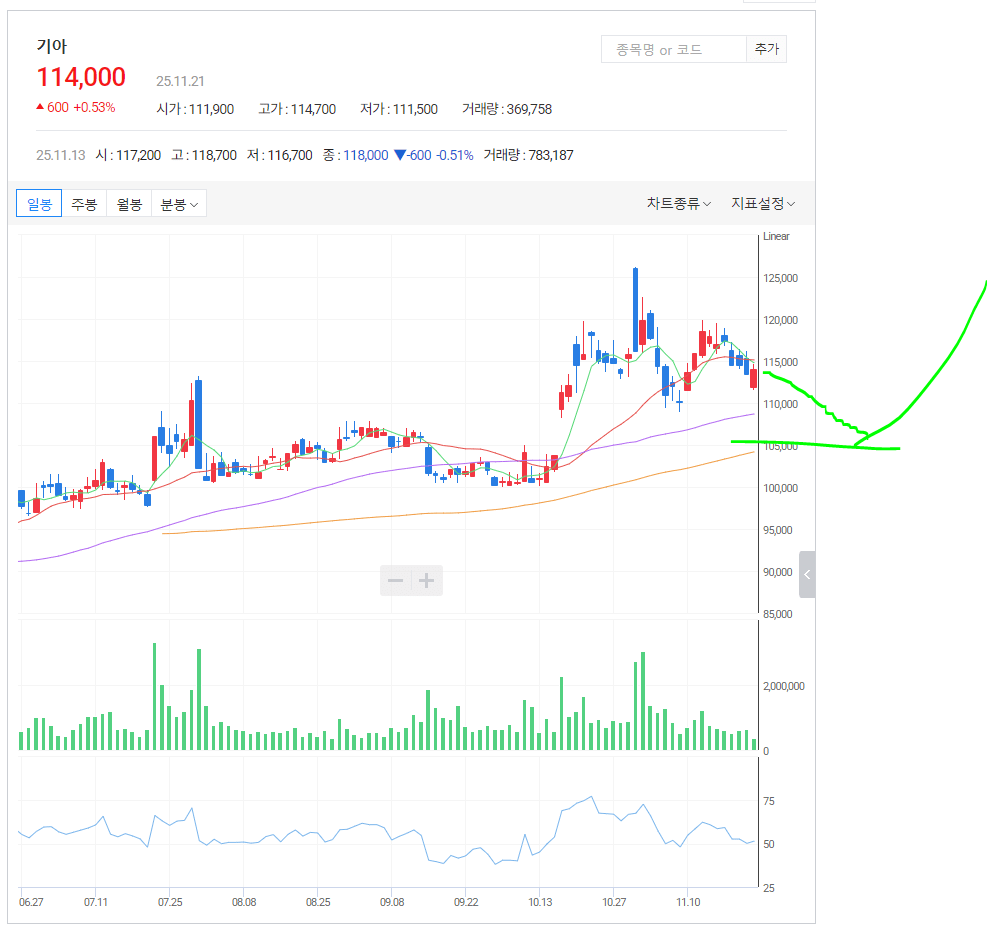
Task: Click the -0.51% change value
Action: point(455,155)
